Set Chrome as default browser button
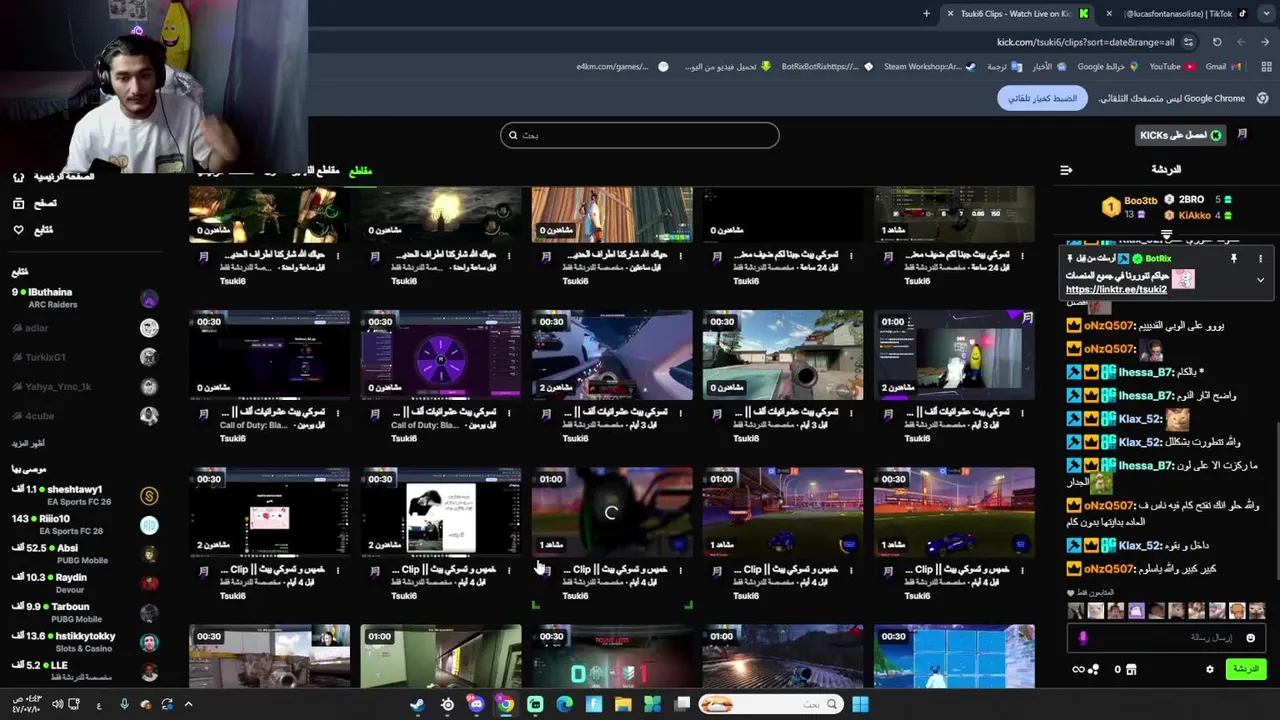1280x720 pixels. coord(1043,98)
